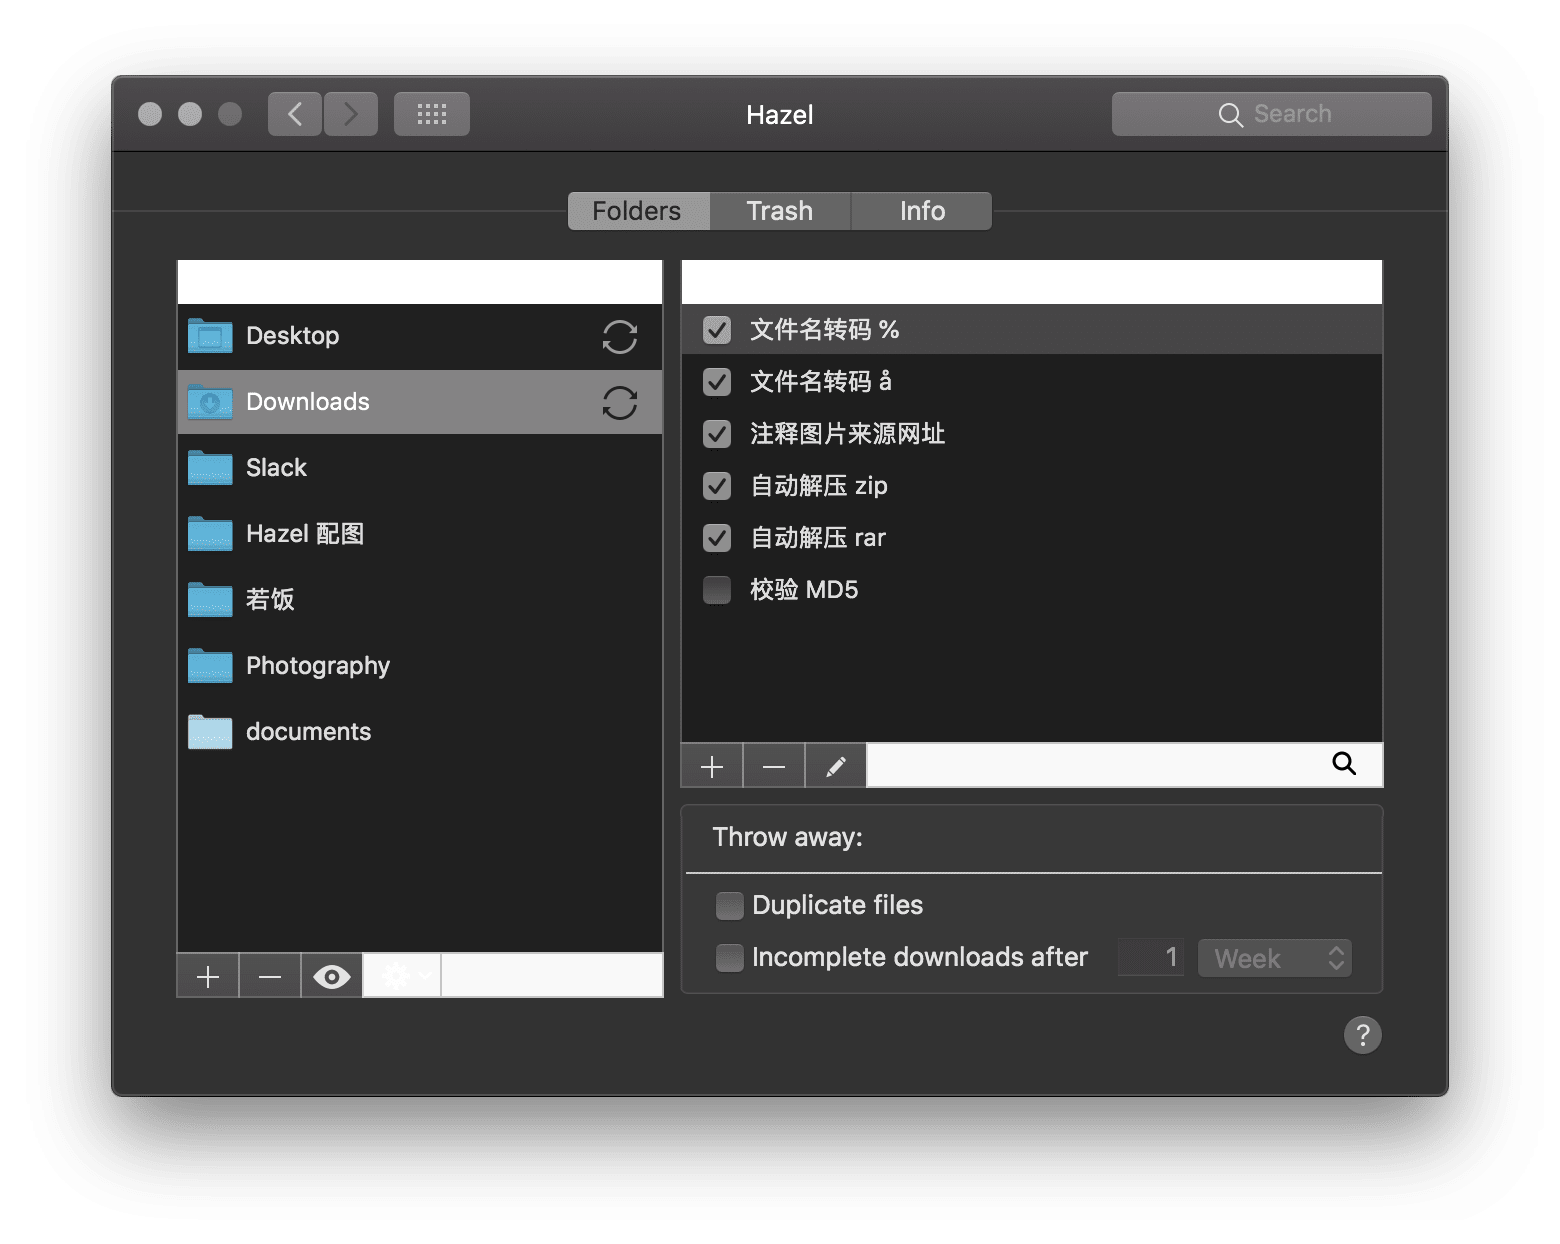The image size is (1560, 1244).
Task: Toggle Incomplete downloads after checkbox
Action: pyautogui.click(x=730, y=958)
